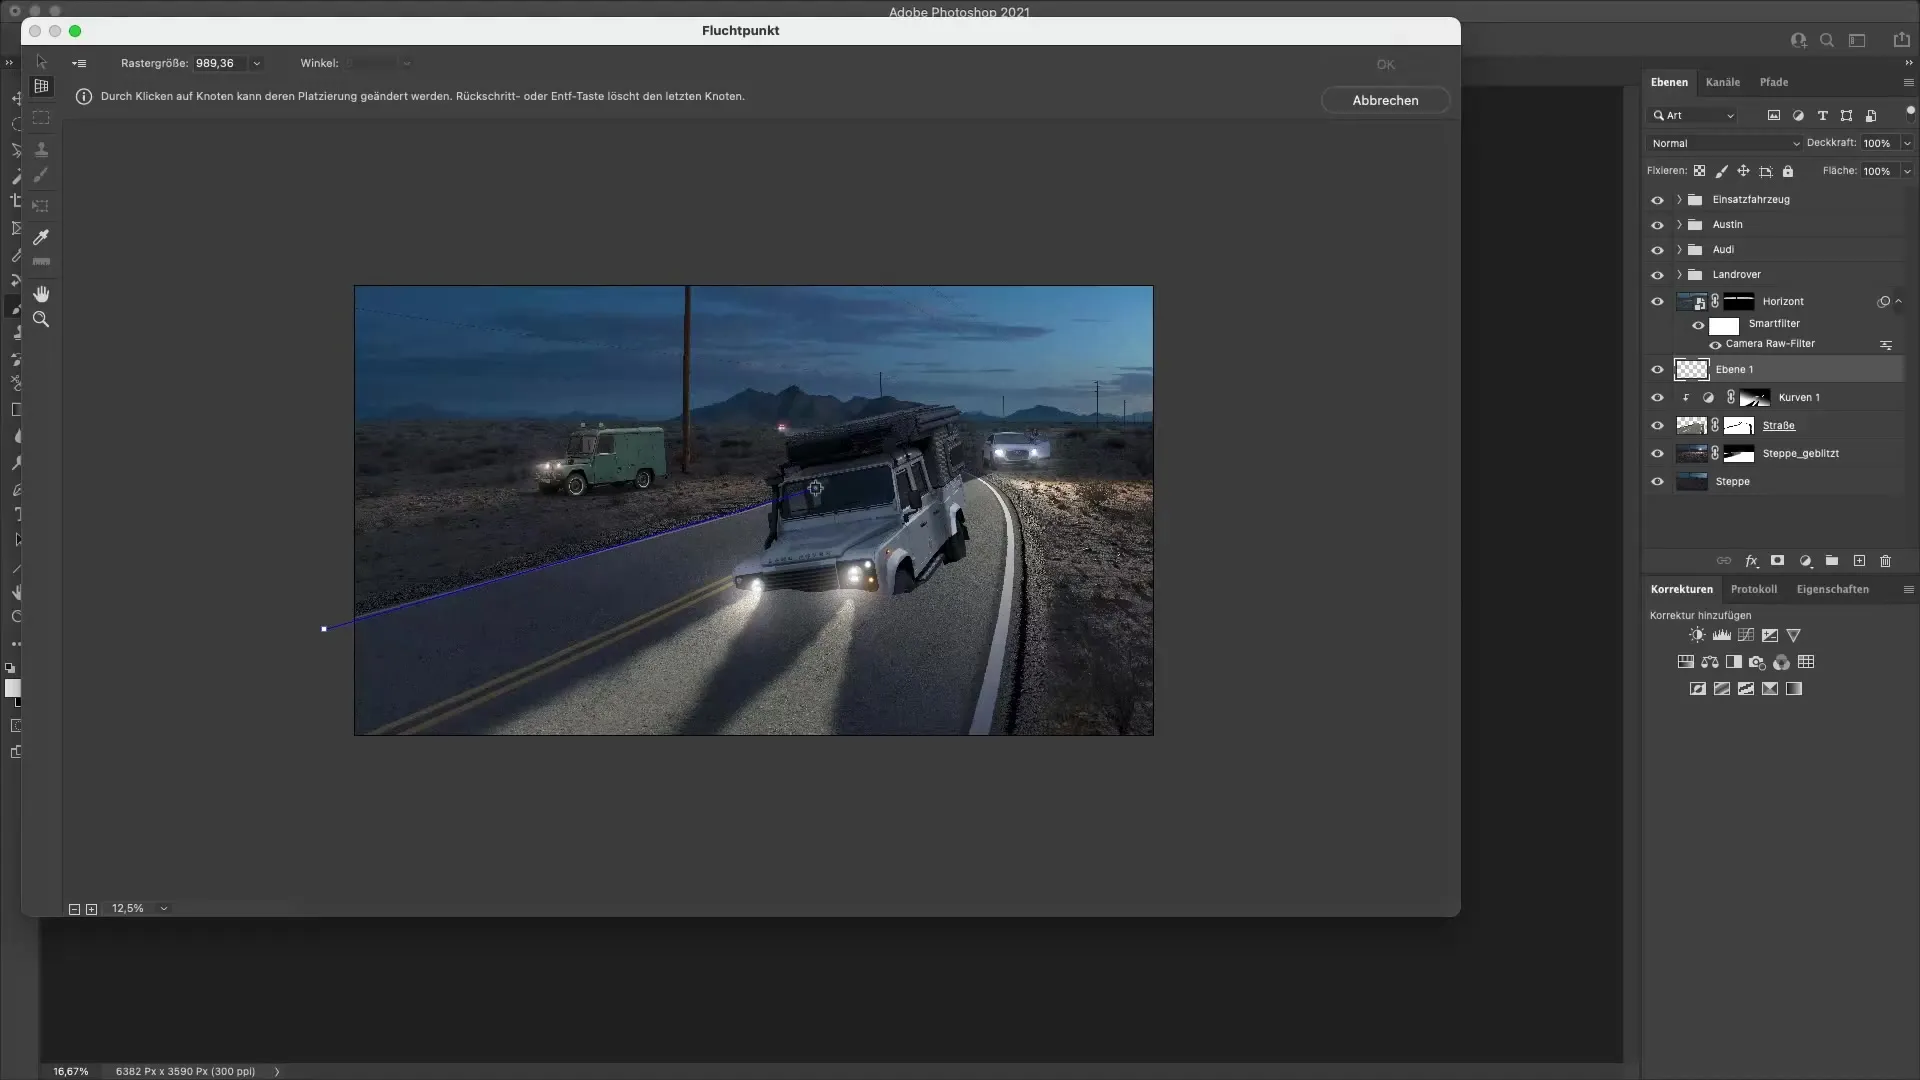Click the delete layer trash icon
1920x1080 pixels.
click(x=1885, y=561)
